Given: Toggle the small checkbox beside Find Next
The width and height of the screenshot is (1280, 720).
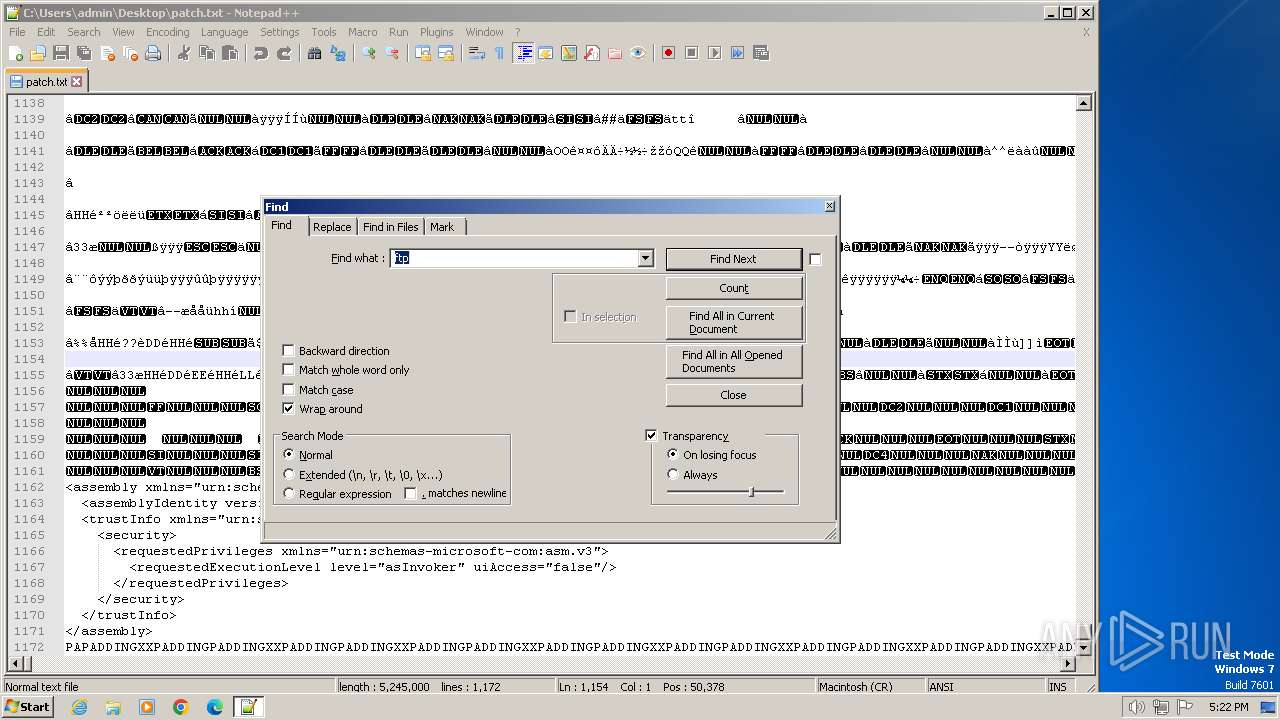Looking at the screenshot, I should point(815,259).
